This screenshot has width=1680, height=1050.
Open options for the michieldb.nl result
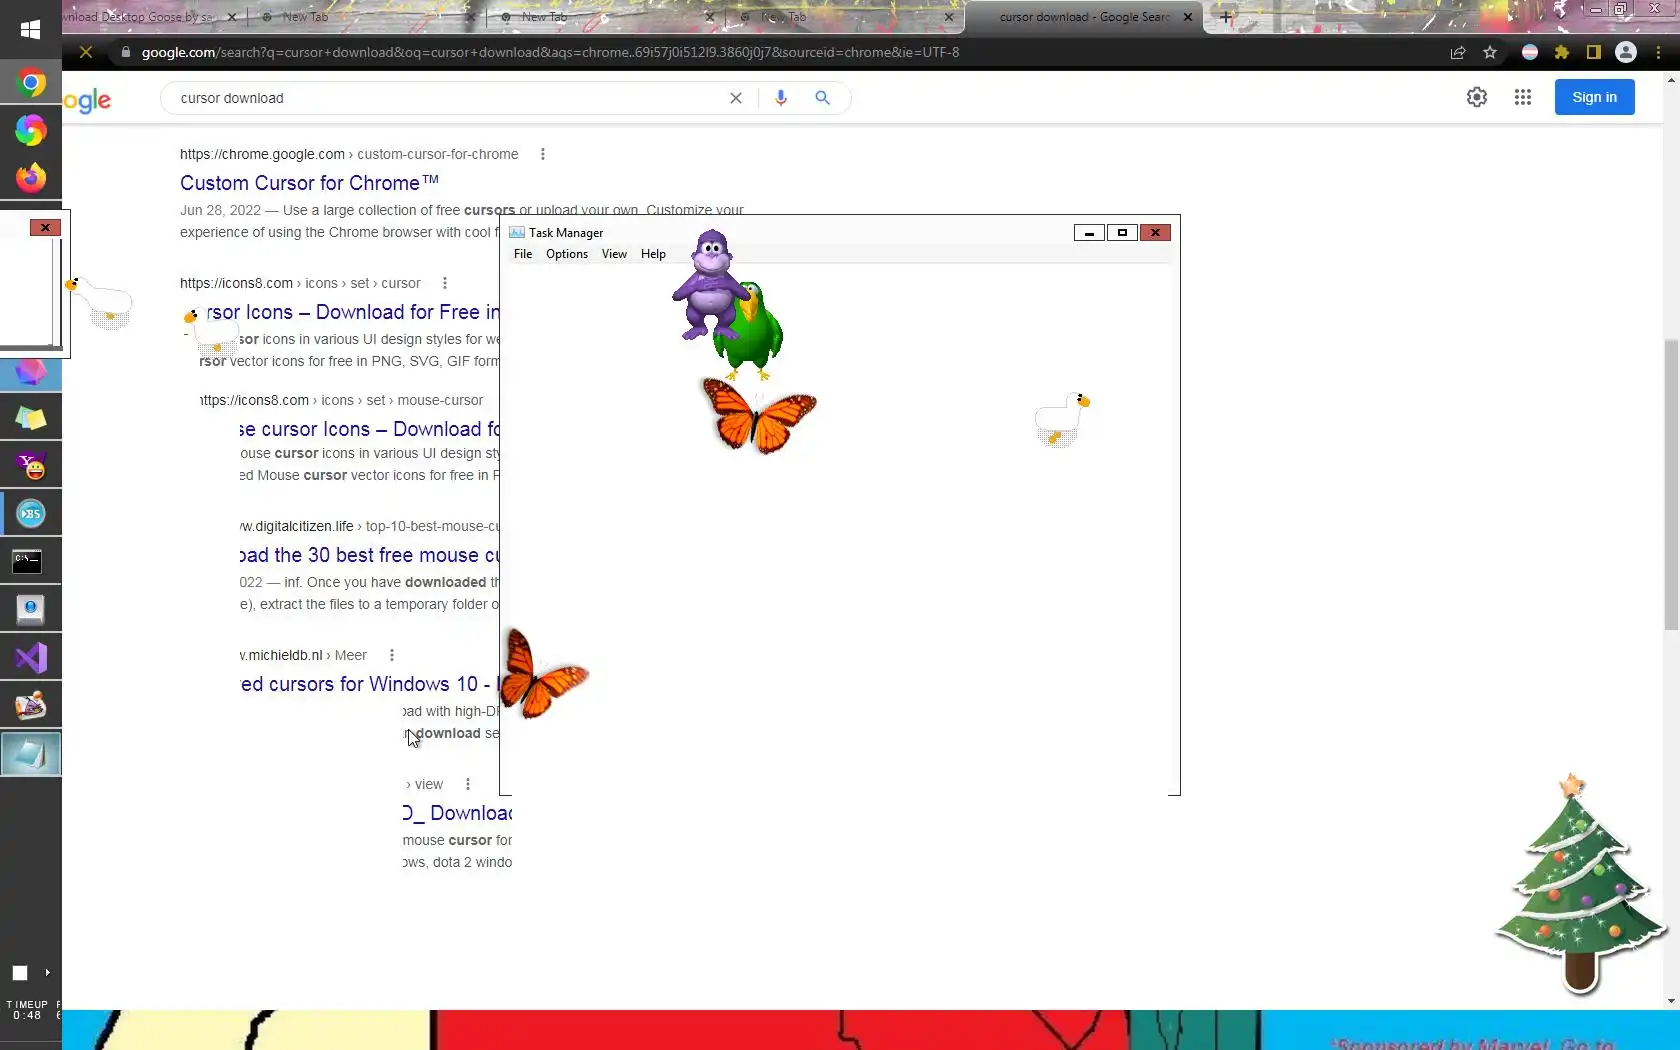[392, 655]
